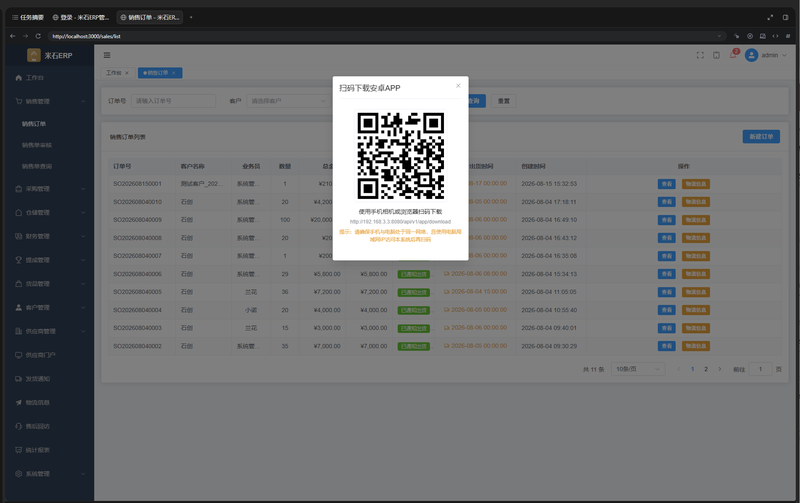
Task: Click the 新建订单 button
Action: (761, 137)
